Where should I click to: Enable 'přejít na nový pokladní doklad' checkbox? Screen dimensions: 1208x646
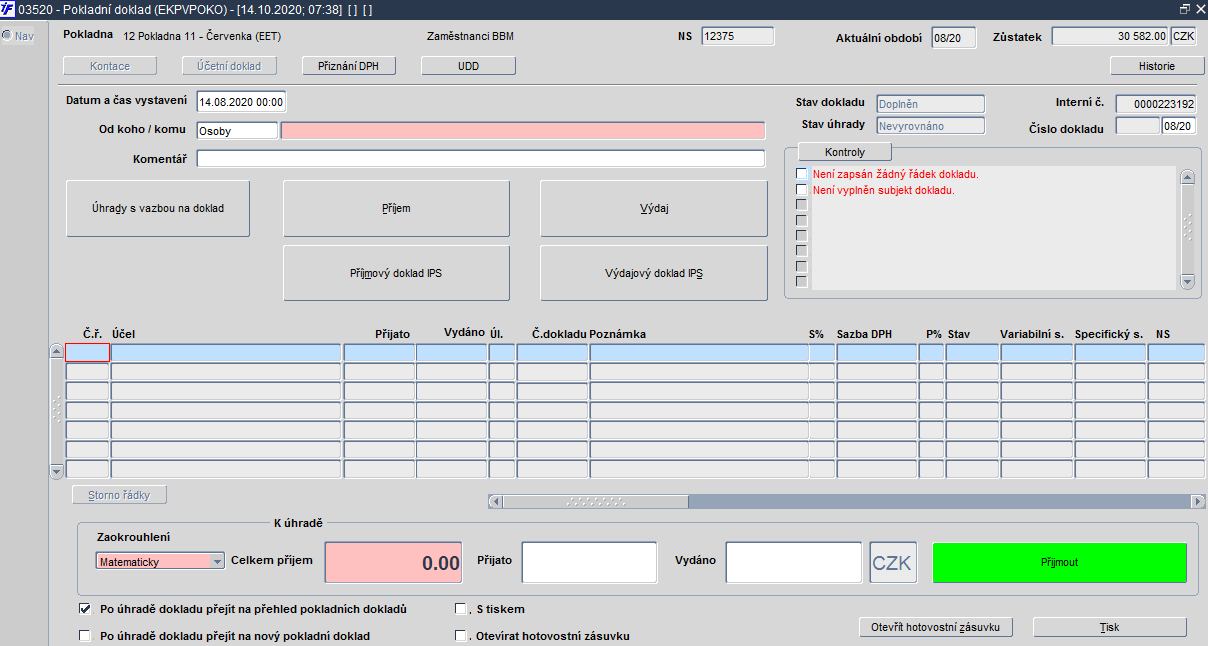[x=85, y=636]
